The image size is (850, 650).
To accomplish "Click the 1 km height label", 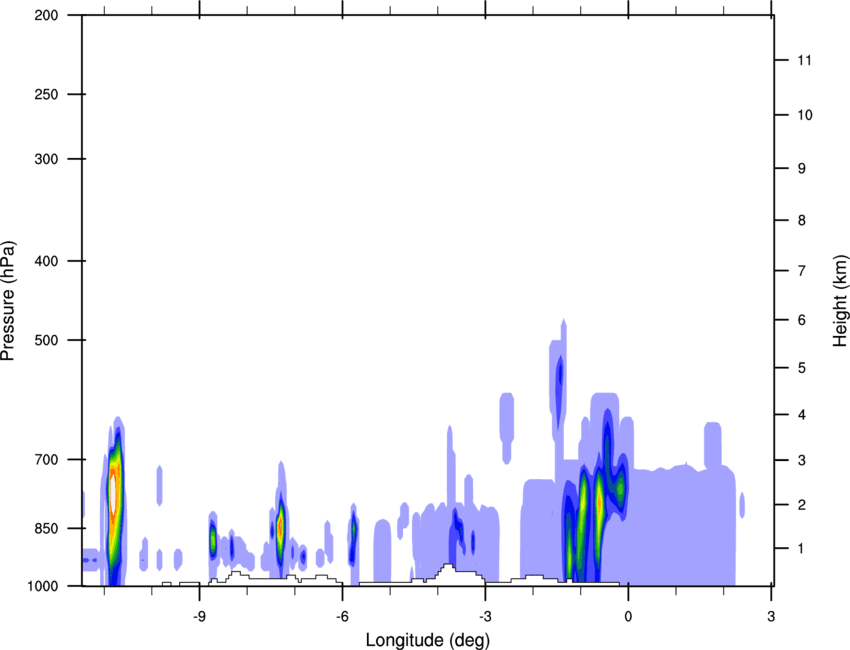I will 802,549.
